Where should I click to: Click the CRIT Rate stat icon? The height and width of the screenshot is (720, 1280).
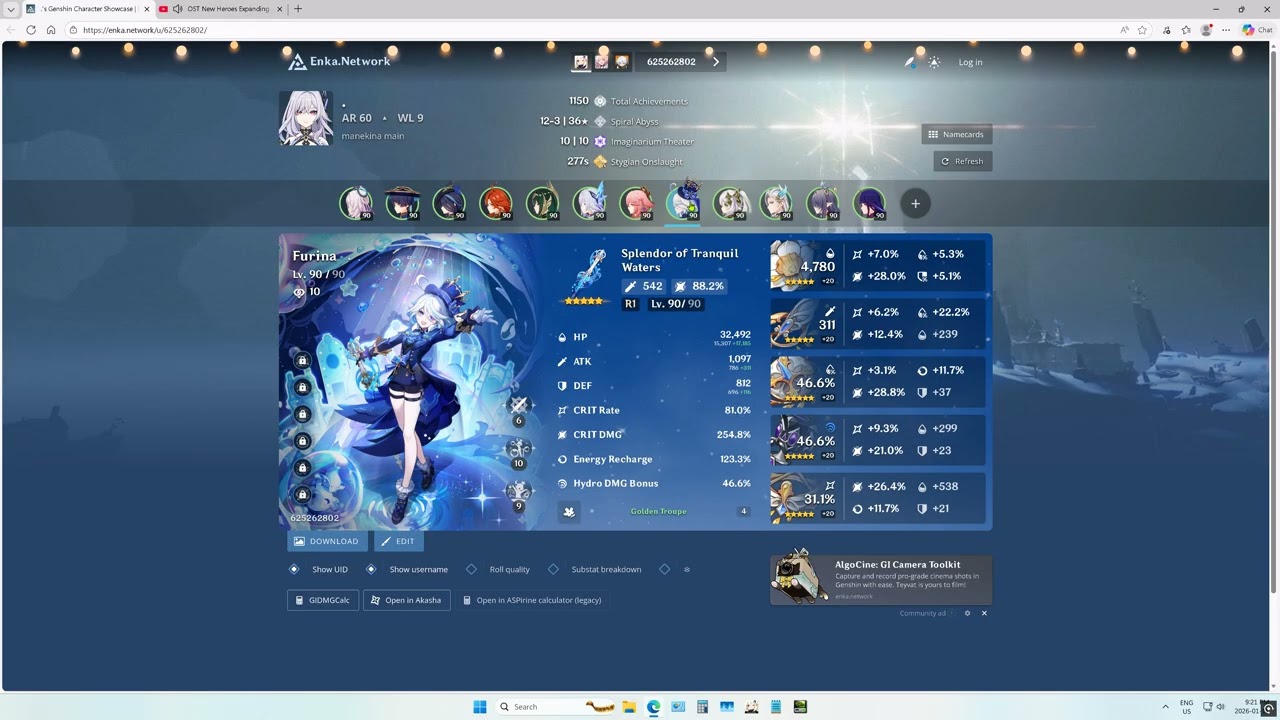562,410
